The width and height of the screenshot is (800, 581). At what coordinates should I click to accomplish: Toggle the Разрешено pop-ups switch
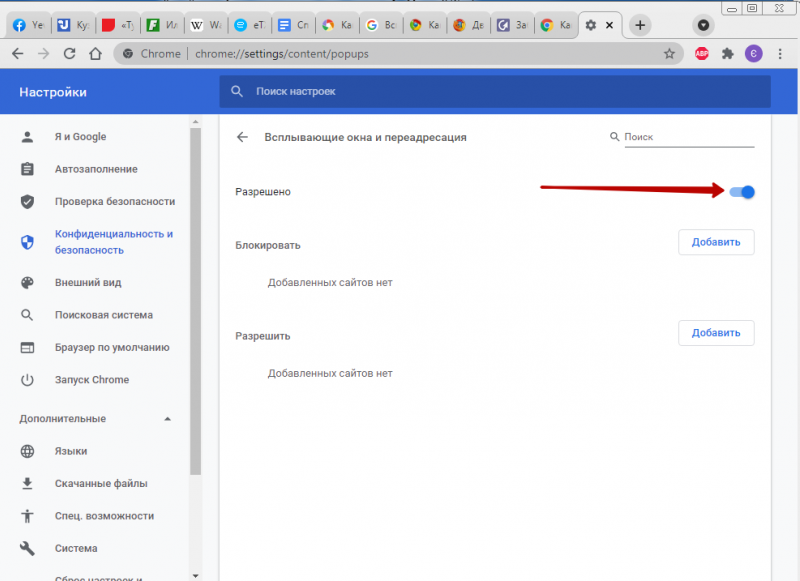click(x=742, y=192)
